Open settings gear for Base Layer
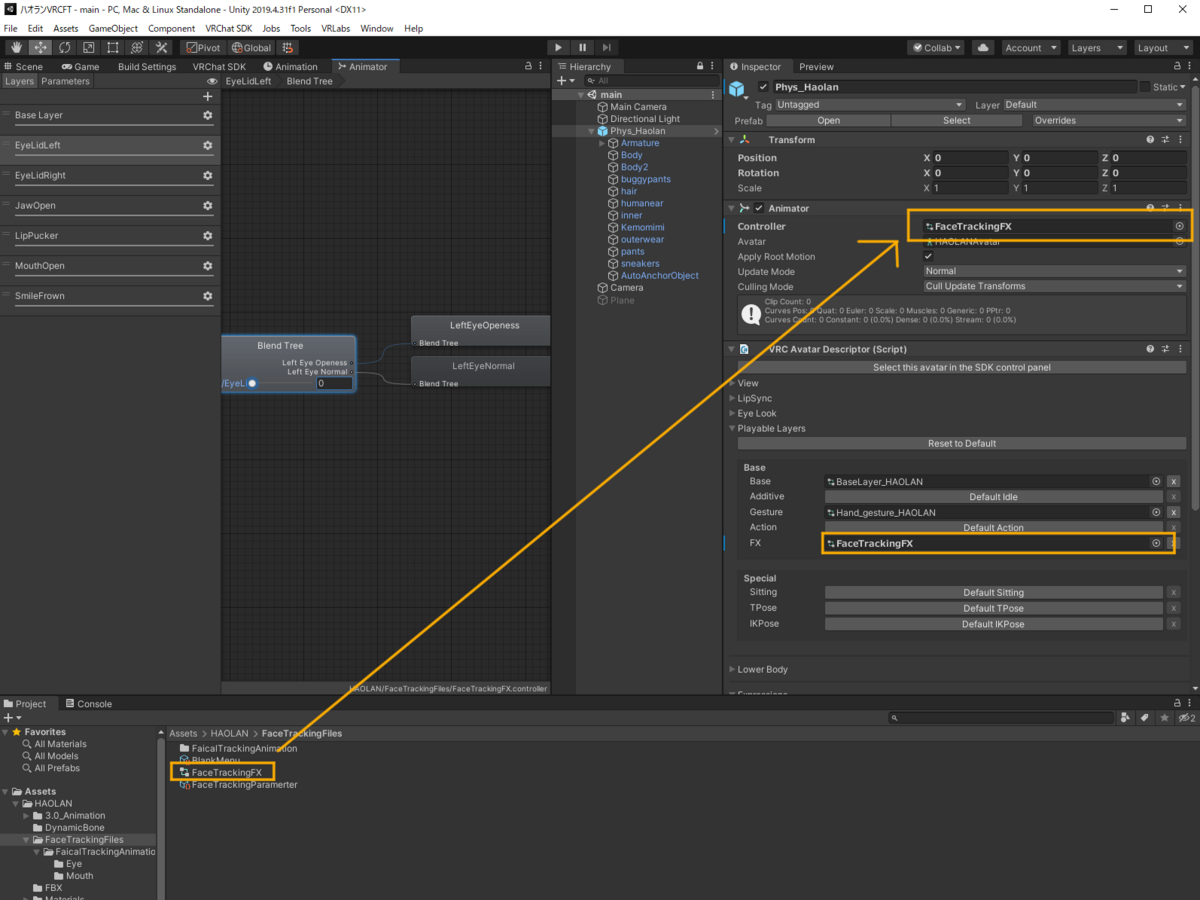 point(208,115)
